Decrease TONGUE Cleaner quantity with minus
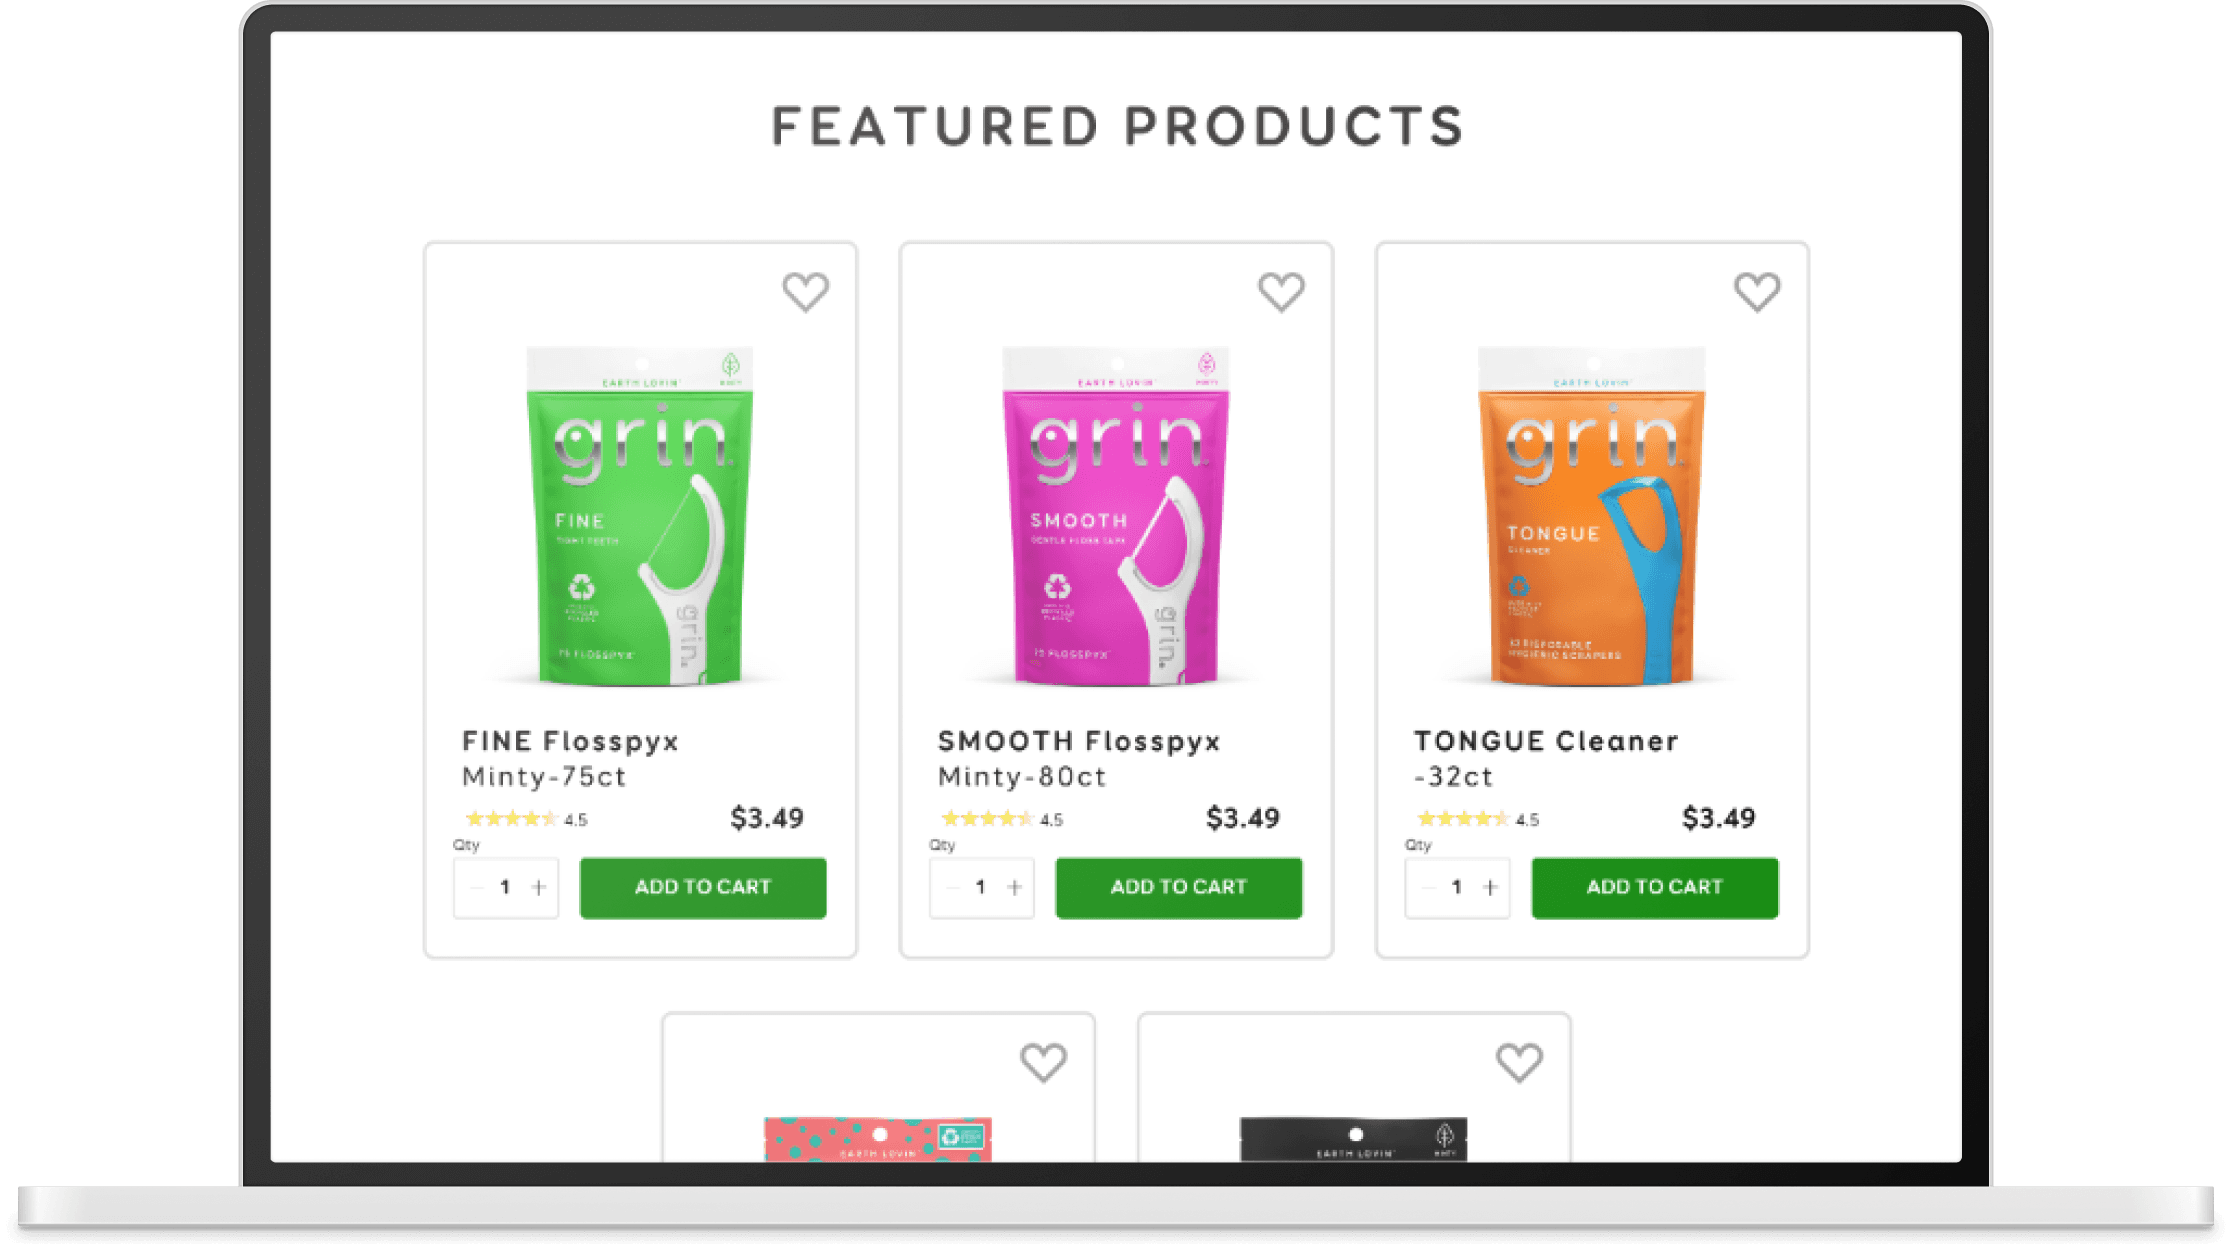The width and height of the screenshot is (2232, 1247). click(x=1428, y=887)
